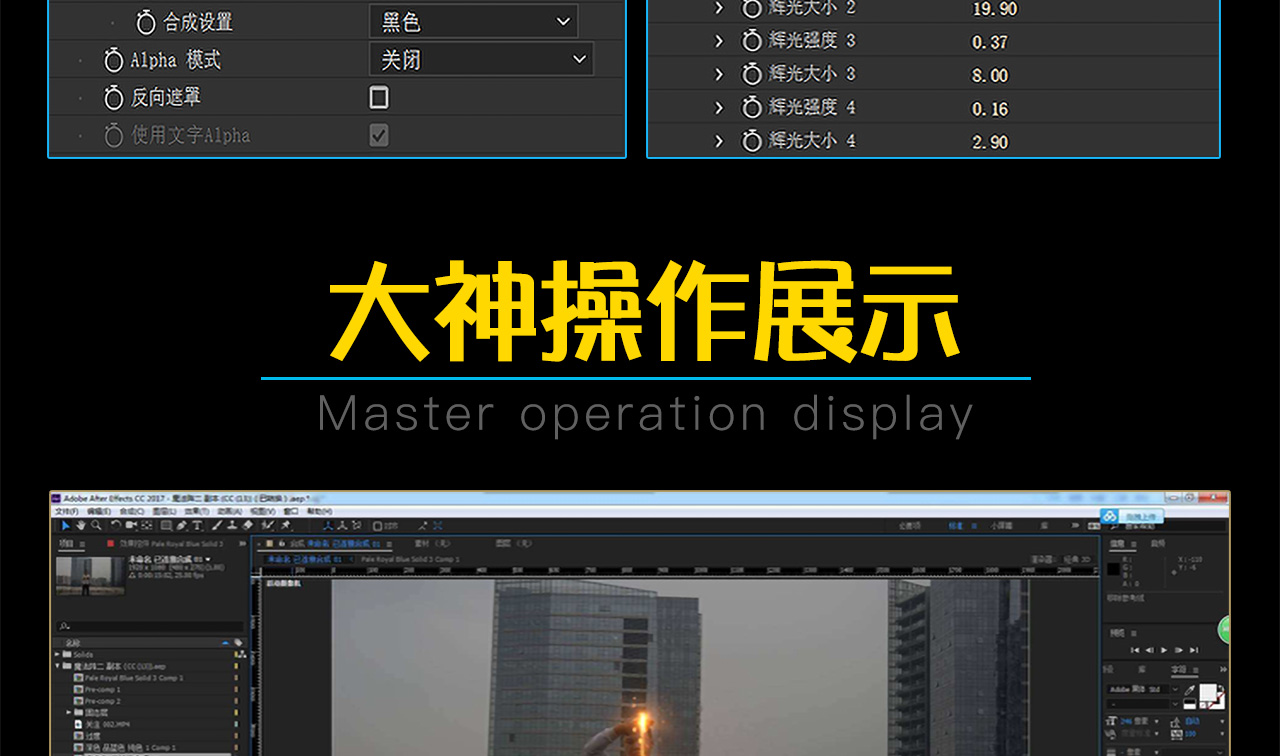Image resolution: width=1280 pixels, height=756 pixels.
Task: Open the Alpha 模式 dropdown showing 关闭
Action: pyautogui.click(x=480, y=60)
